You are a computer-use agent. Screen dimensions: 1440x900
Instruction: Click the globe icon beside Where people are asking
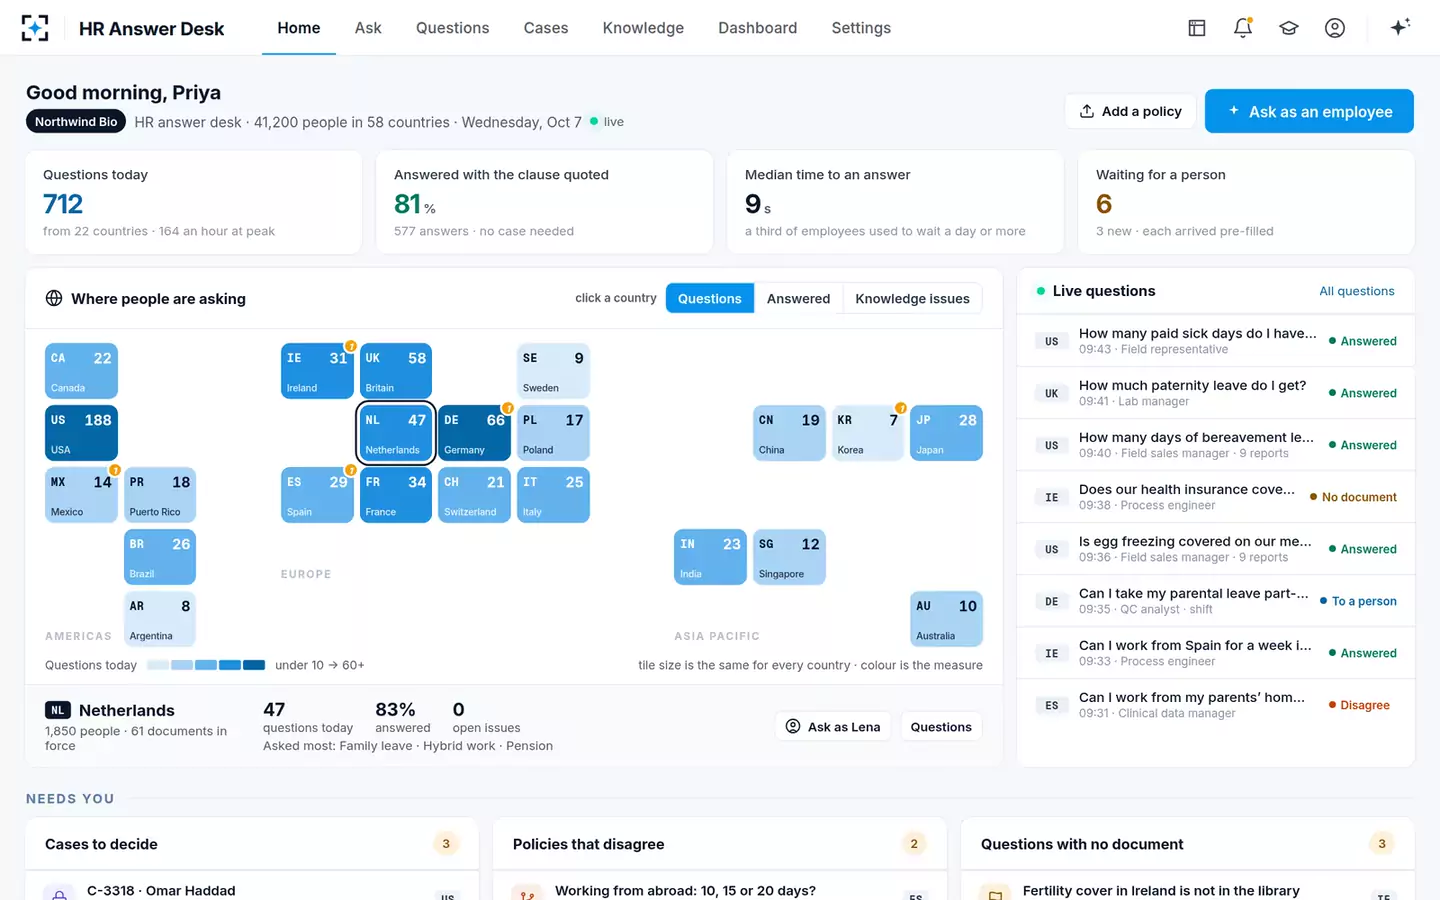(x=54, y=298)
